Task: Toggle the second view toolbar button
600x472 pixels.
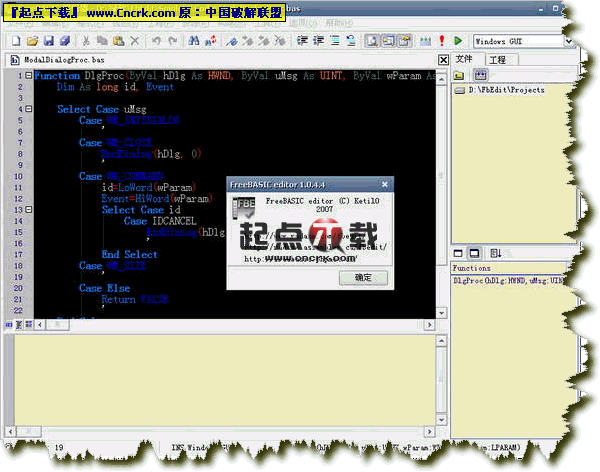Action: pyautogui.click(x=388, y=41)
